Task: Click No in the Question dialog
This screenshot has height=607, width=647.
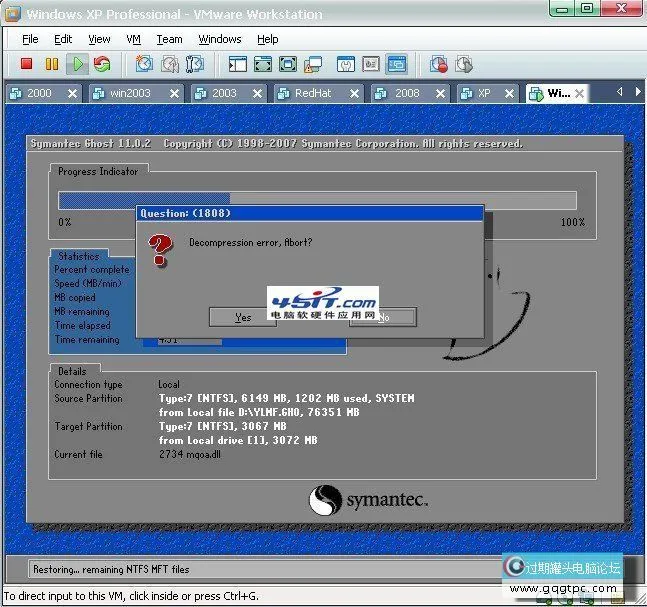Action: point(383,317)
